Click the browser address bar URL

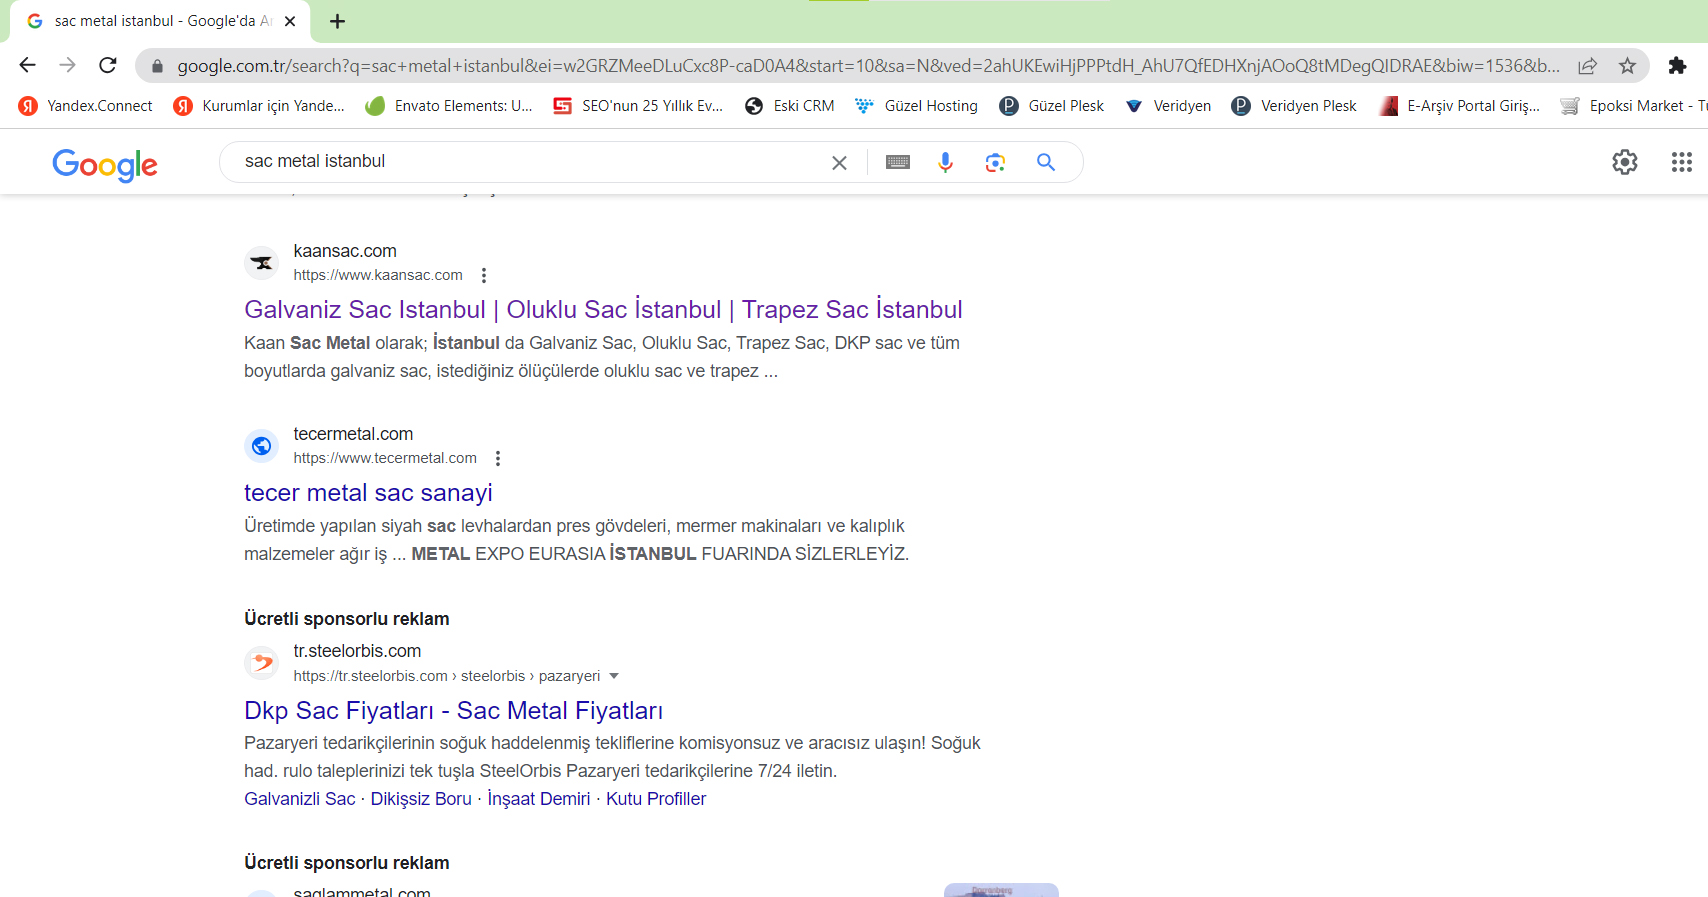coord(868,66)
